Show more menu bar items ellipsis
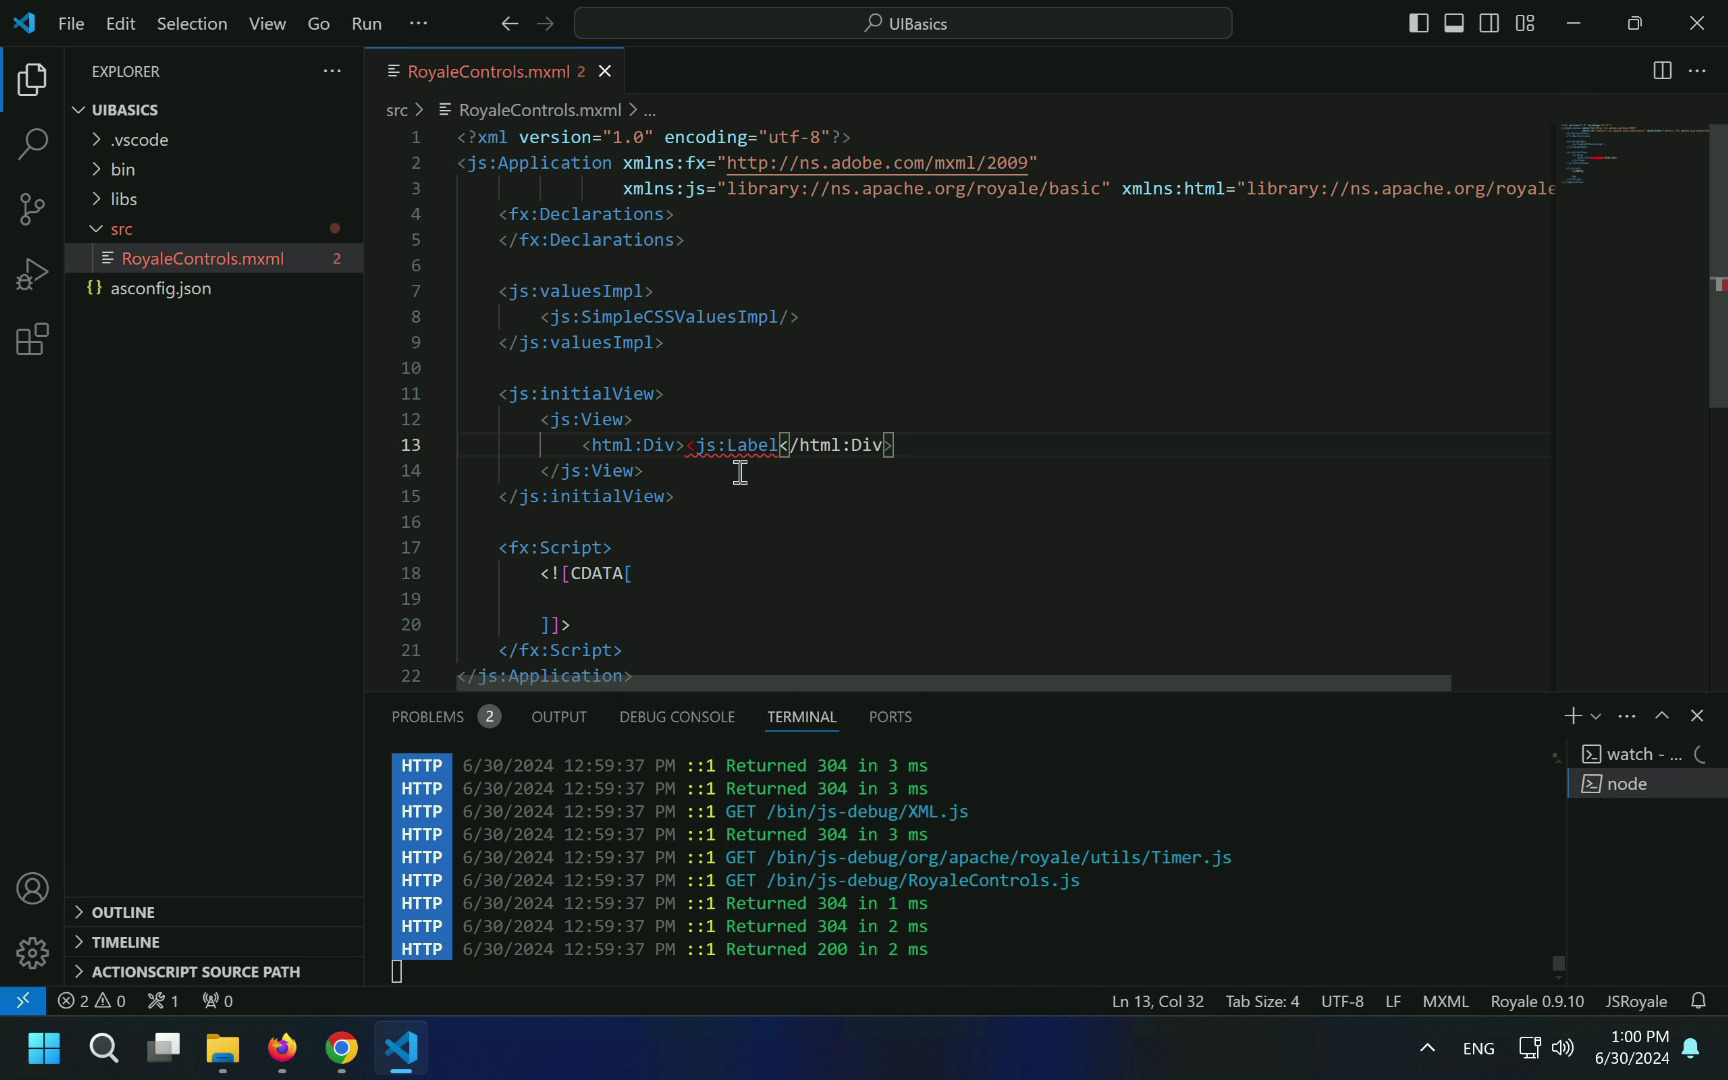The height and width of the screenshot is (1080, 1728). coord(418,23)
